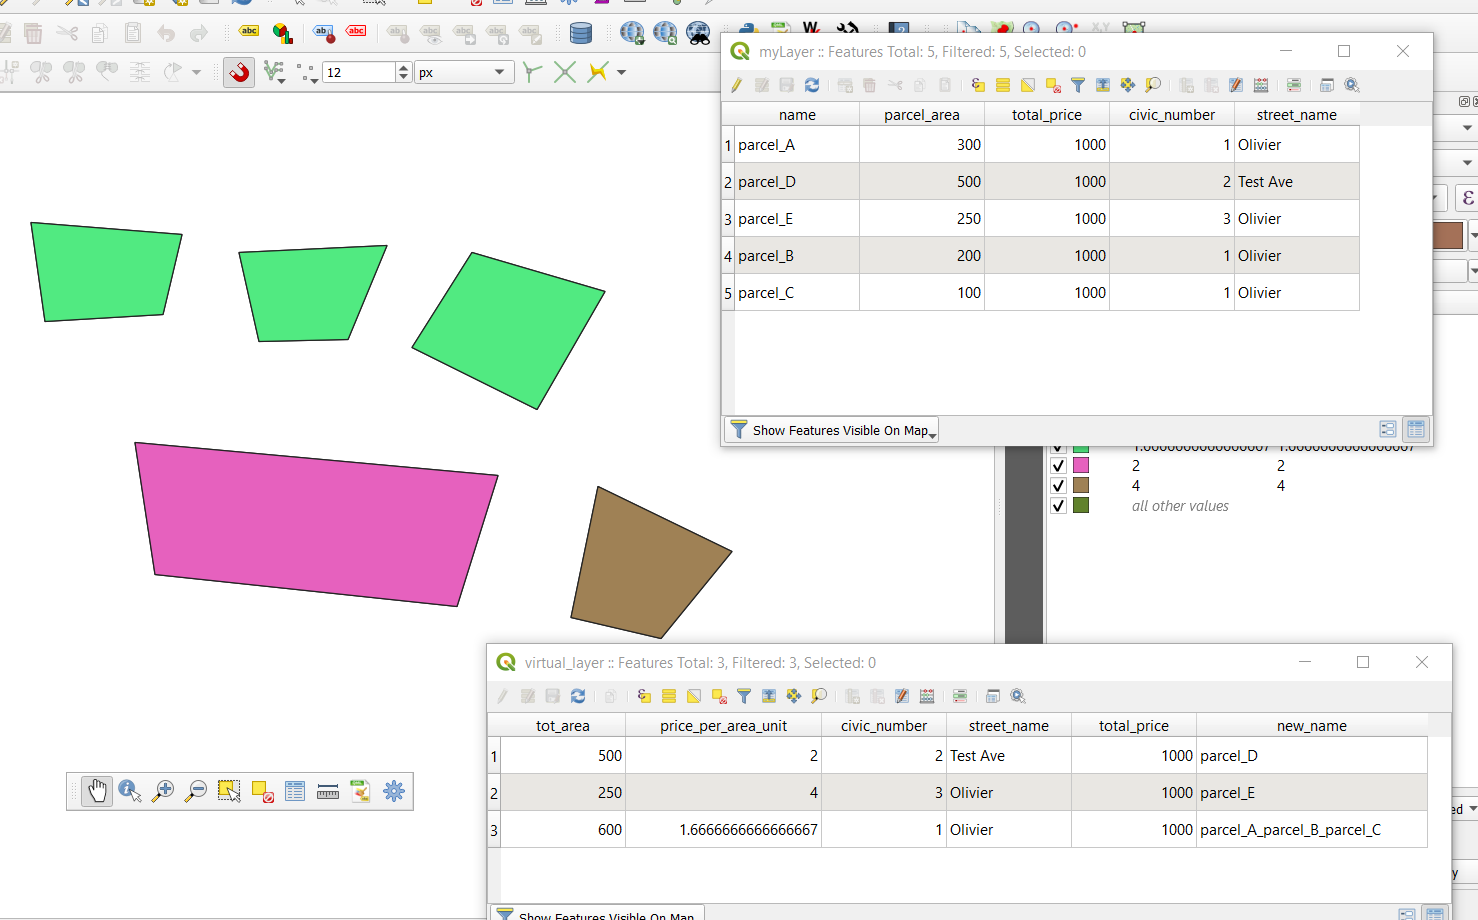
Task: Enable tracing tool
Action: tap(598, 72)
